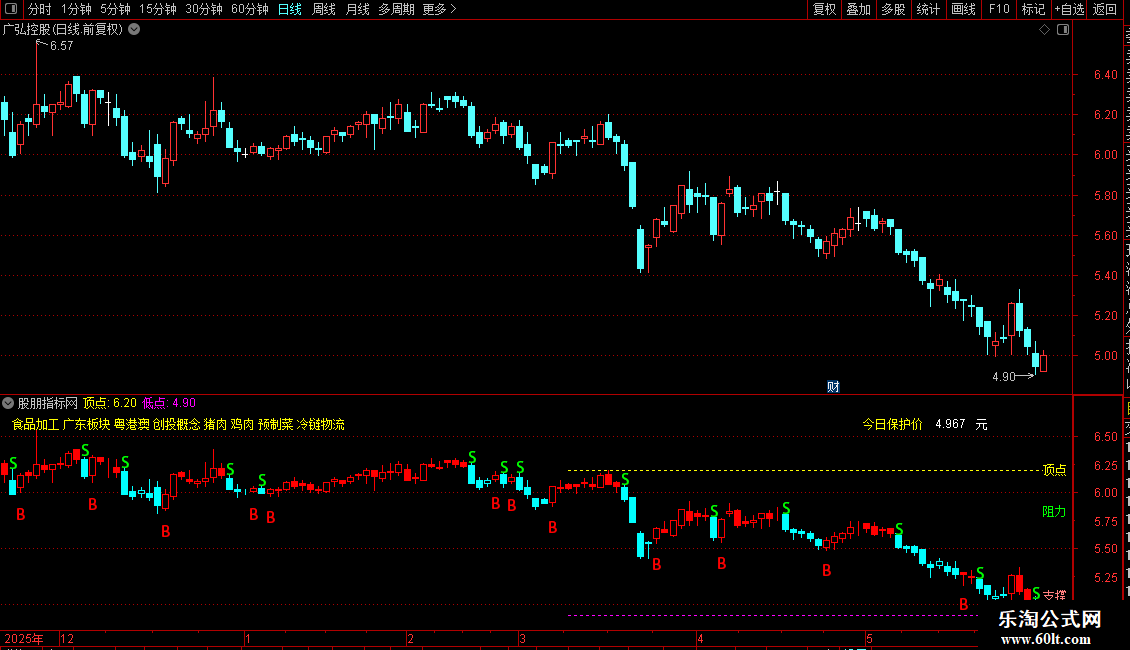Activate the 画线 drawing tool

[964, 9]
